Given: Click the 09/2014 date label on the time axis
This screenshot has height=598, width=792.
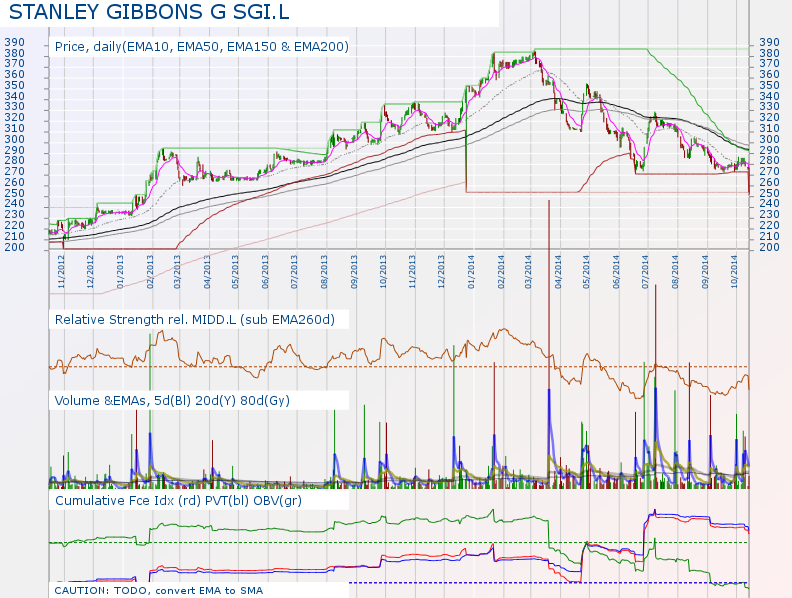Looking at the screenshot, I should coord(705,272).
